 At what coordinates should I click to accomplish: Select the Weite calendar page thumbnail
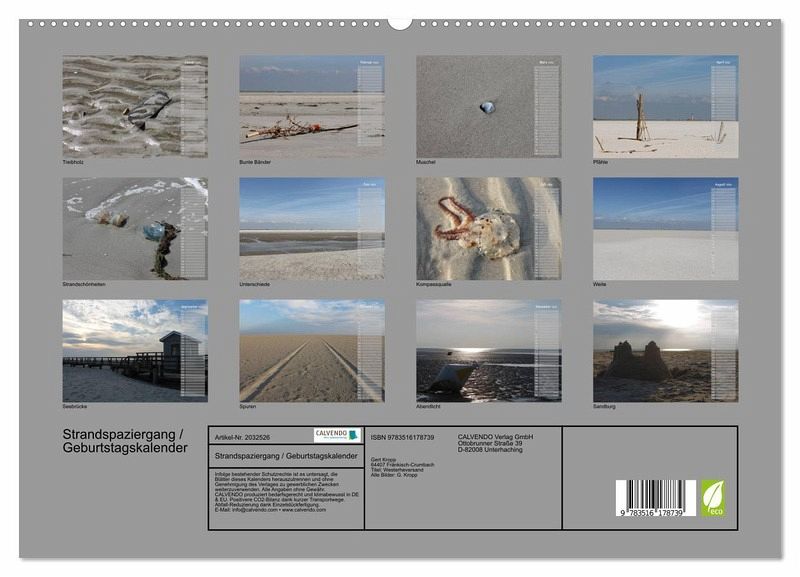click(666, 229)
